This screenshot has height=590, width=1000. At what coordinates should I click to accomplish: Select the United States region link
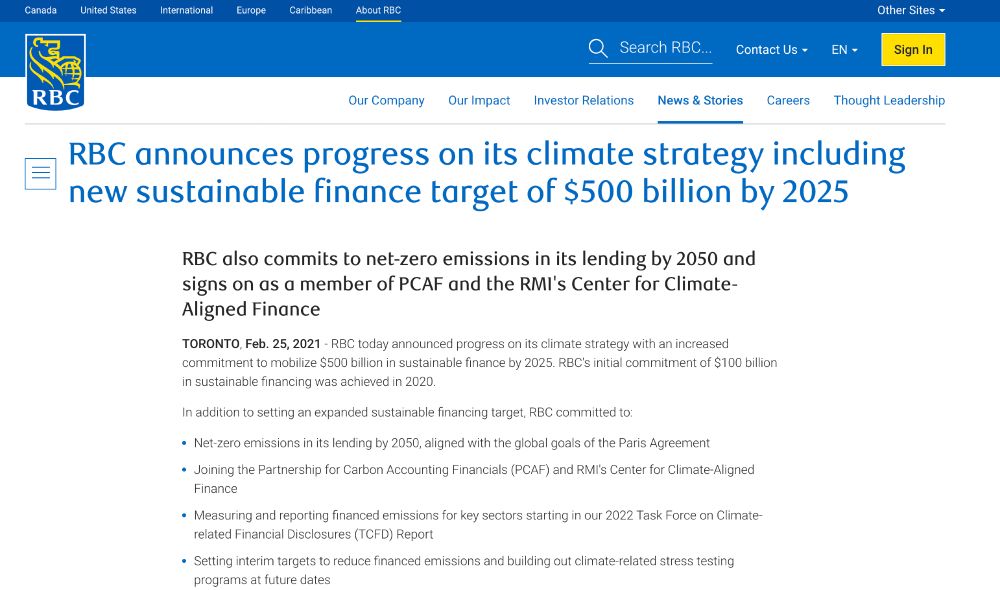point(108,10)
